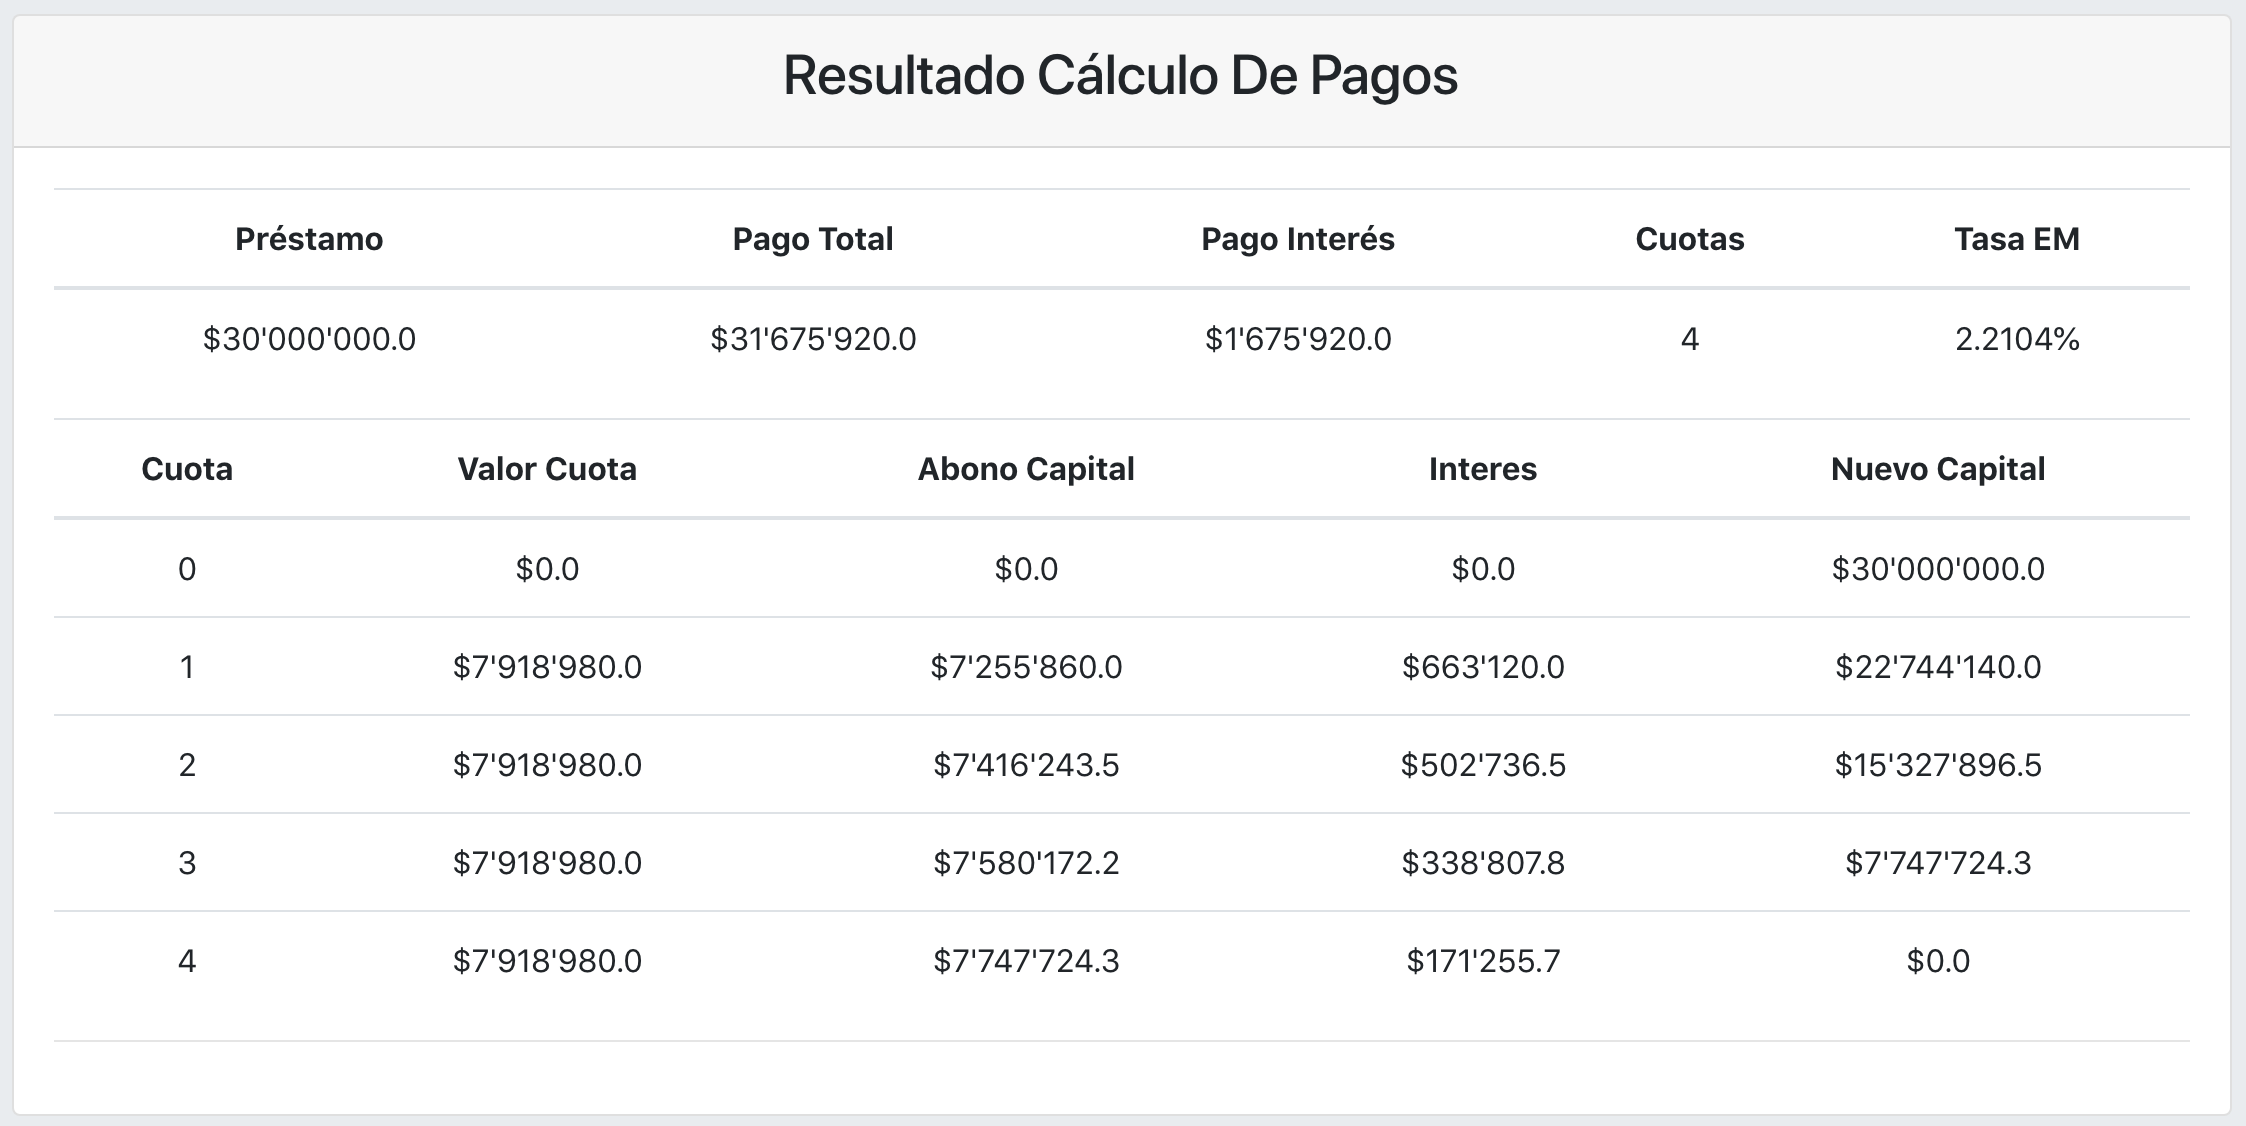Click the $7'580'172.2 capital payment cell
The image size is (2246, 1126).
pyautogui.click(x=1026, y=863)
